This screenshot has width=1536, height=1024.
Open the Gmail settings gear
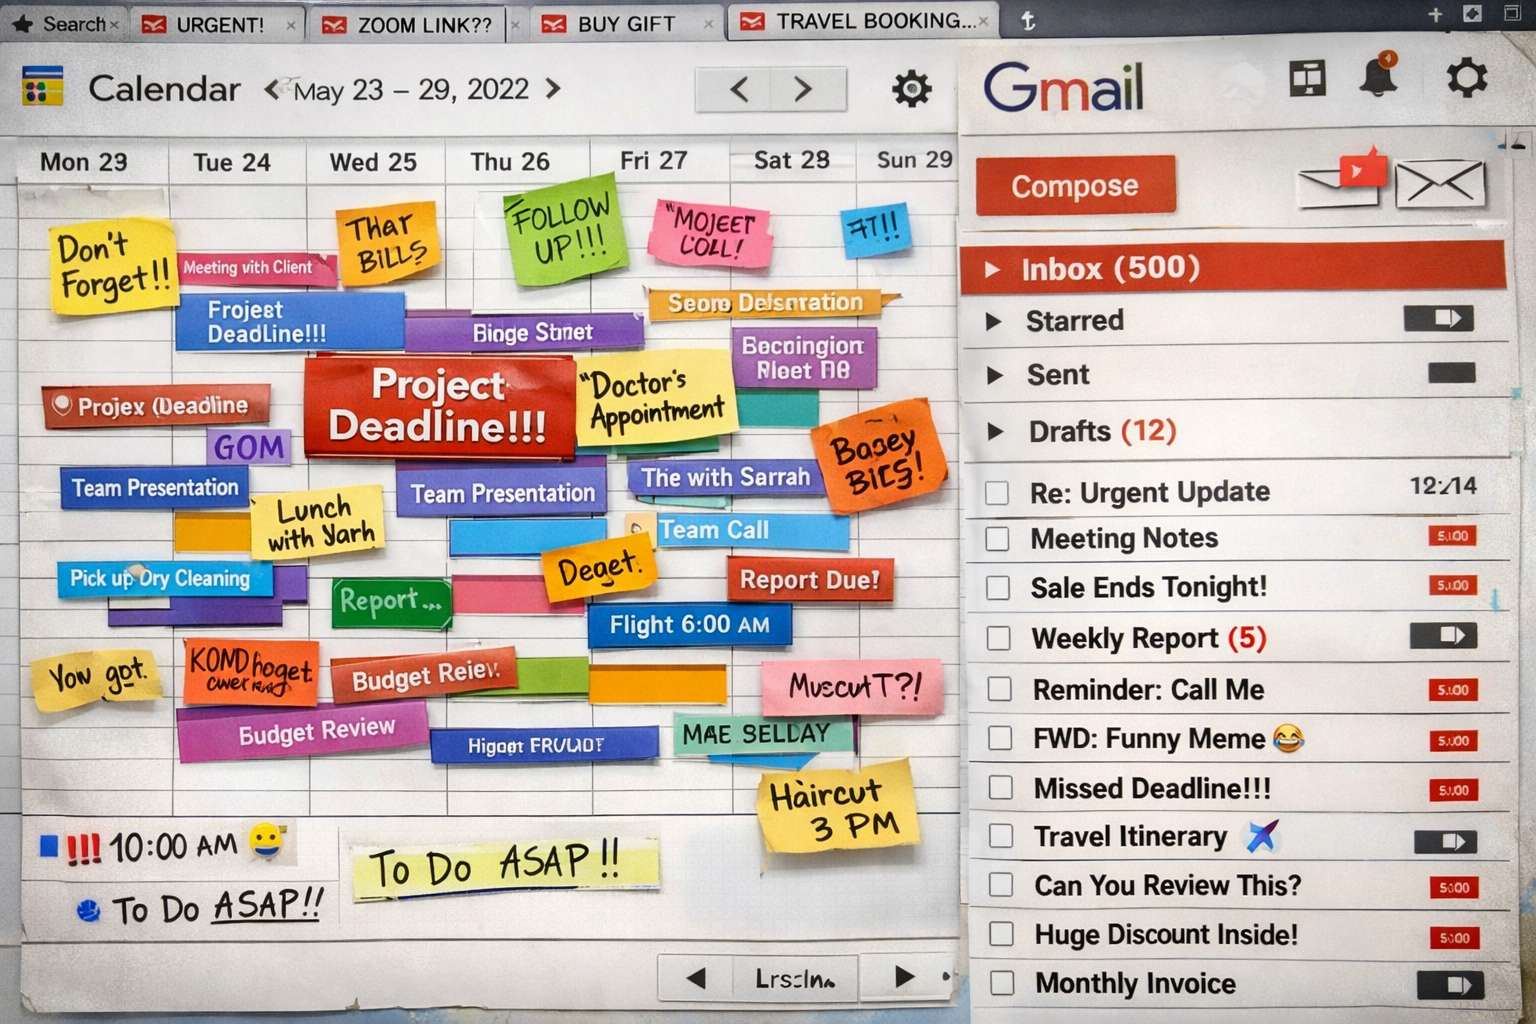pos(1466,77)
